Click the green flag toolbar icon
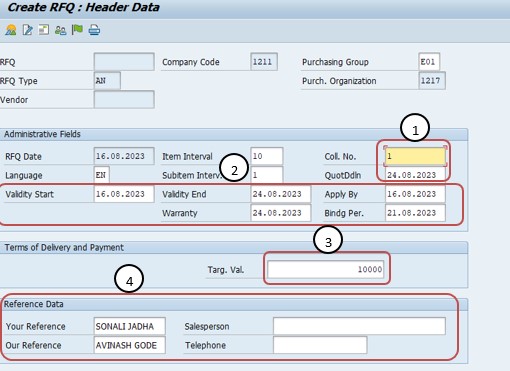 [x=77, y=30]
